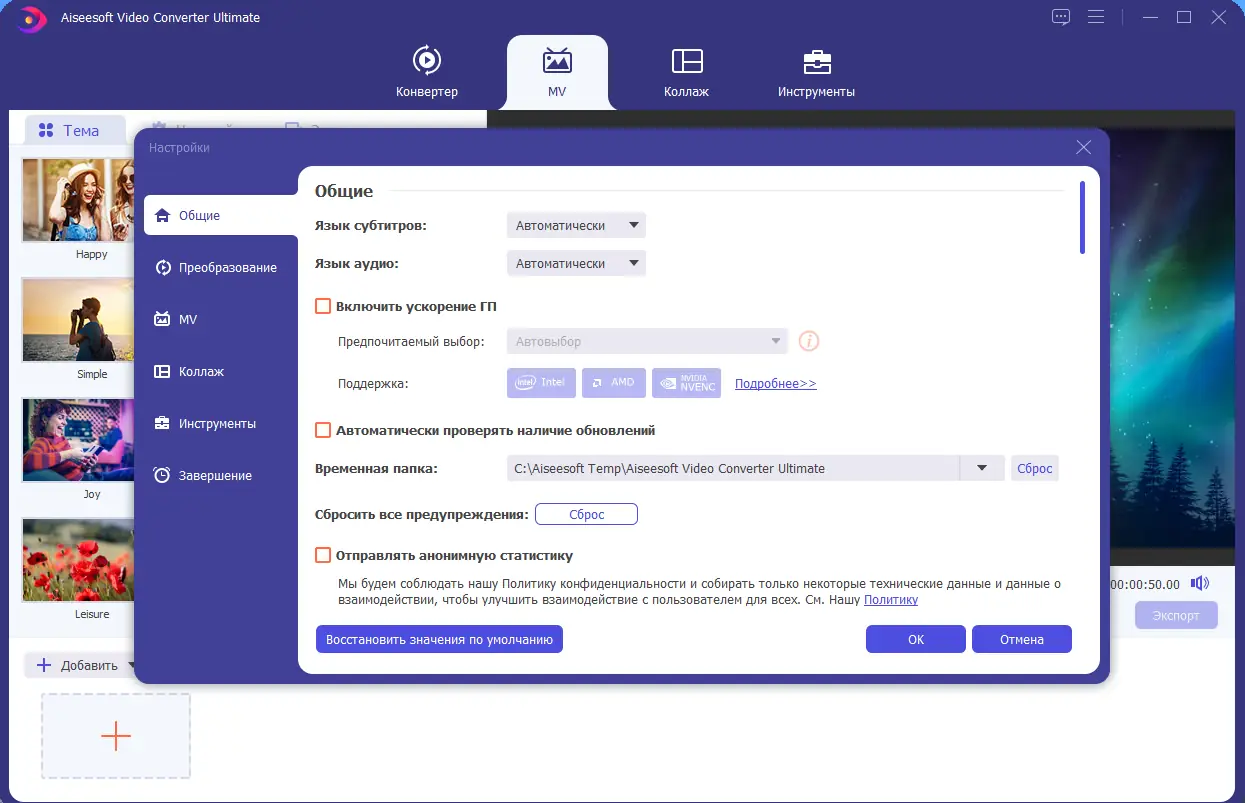This screenshot has width=1245, height=803.
Task: Click Сброс to reset all warnings
Action: [x=587, y=514]
